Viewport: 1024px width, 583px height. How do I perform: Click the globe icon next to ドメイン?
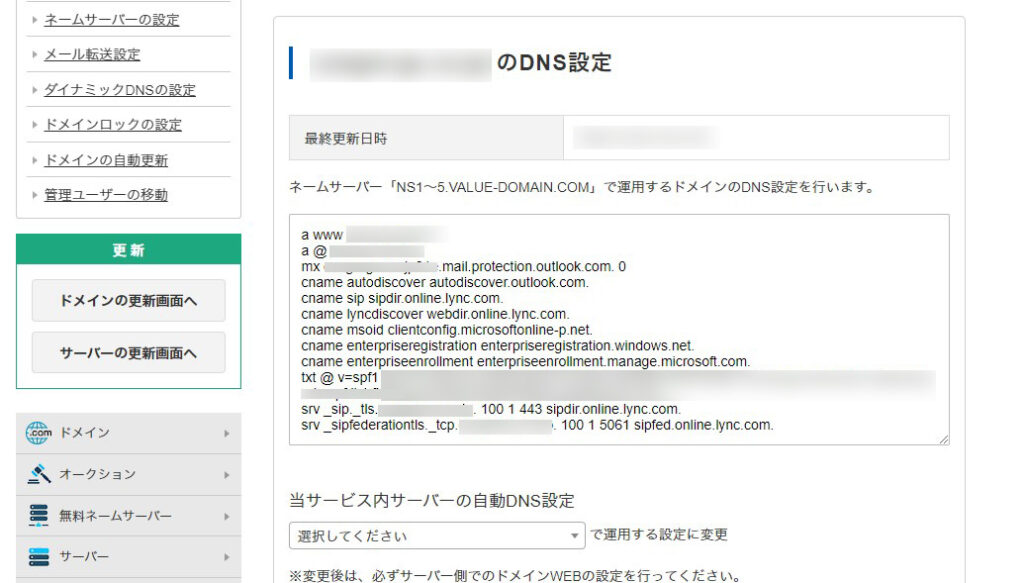pyautogui.click(x=39, y=434)
